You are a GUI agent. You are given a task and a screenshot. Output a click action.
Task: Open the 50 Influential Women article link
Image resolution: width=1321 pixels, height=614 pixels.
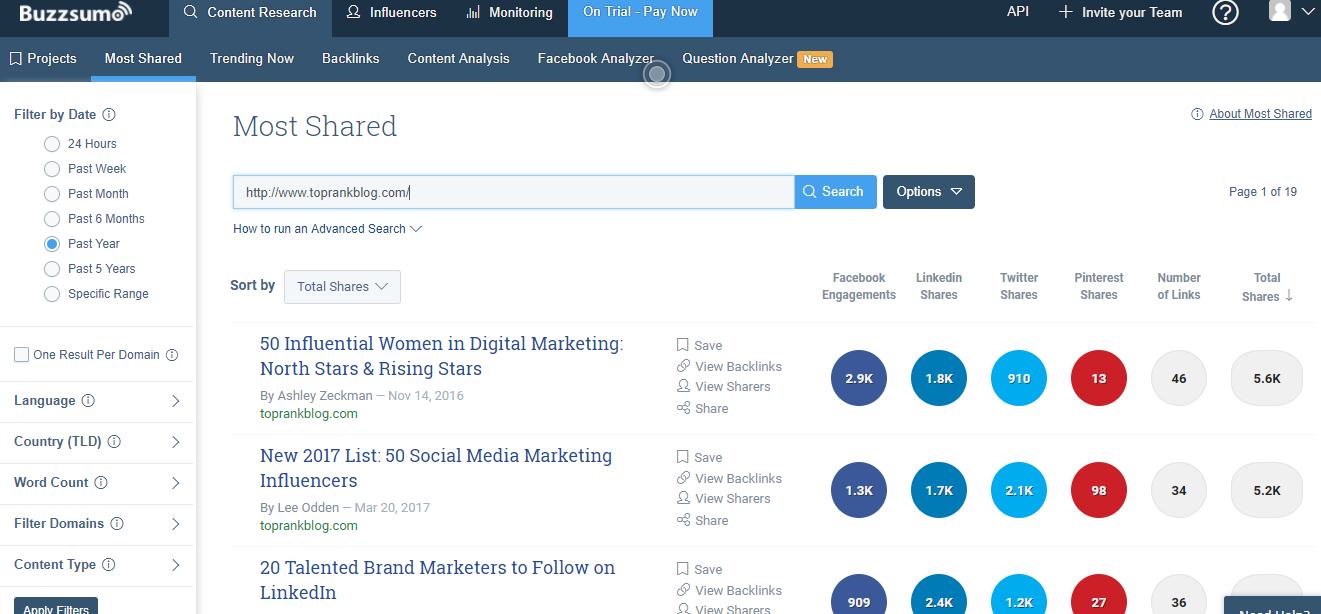(x=441, y=356)
